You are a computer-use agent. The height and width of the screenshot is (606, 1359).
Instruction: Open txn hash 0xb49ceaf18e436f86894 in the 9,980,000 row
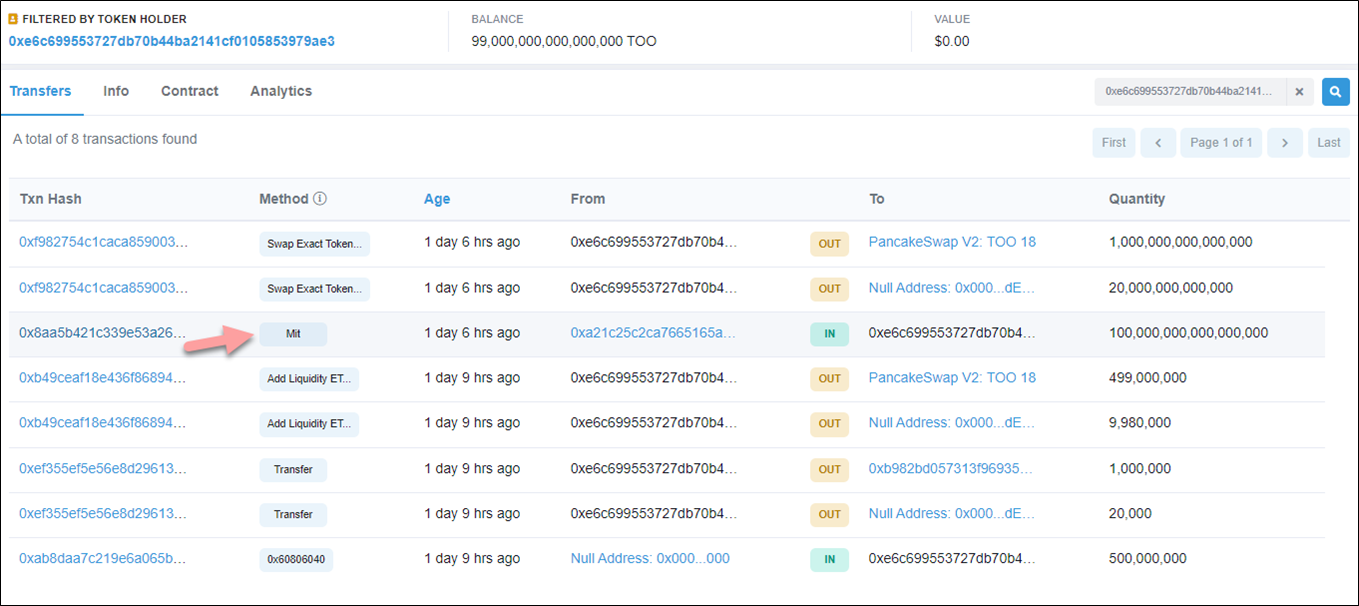(103, 423)
